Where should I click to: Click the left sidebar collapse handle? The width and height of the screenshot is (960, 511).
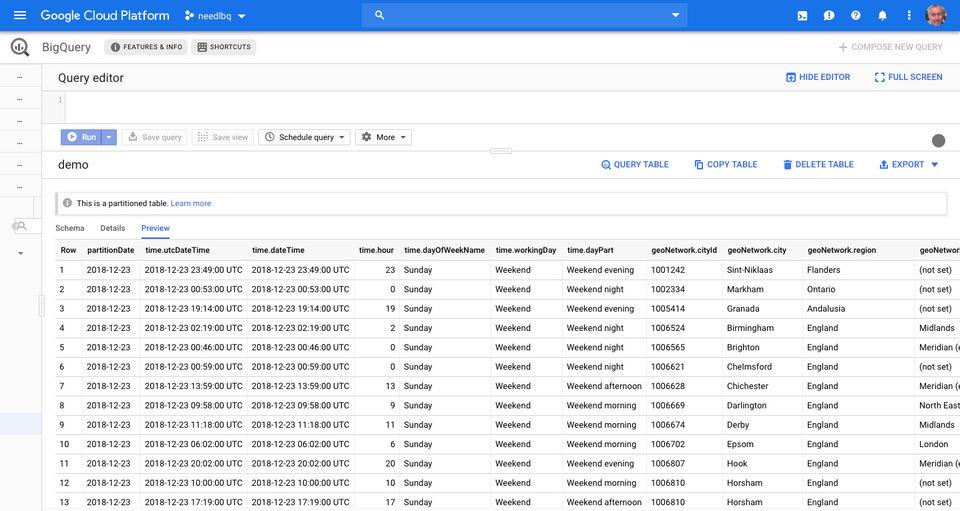pyautogui.click(x=42, y=305)
